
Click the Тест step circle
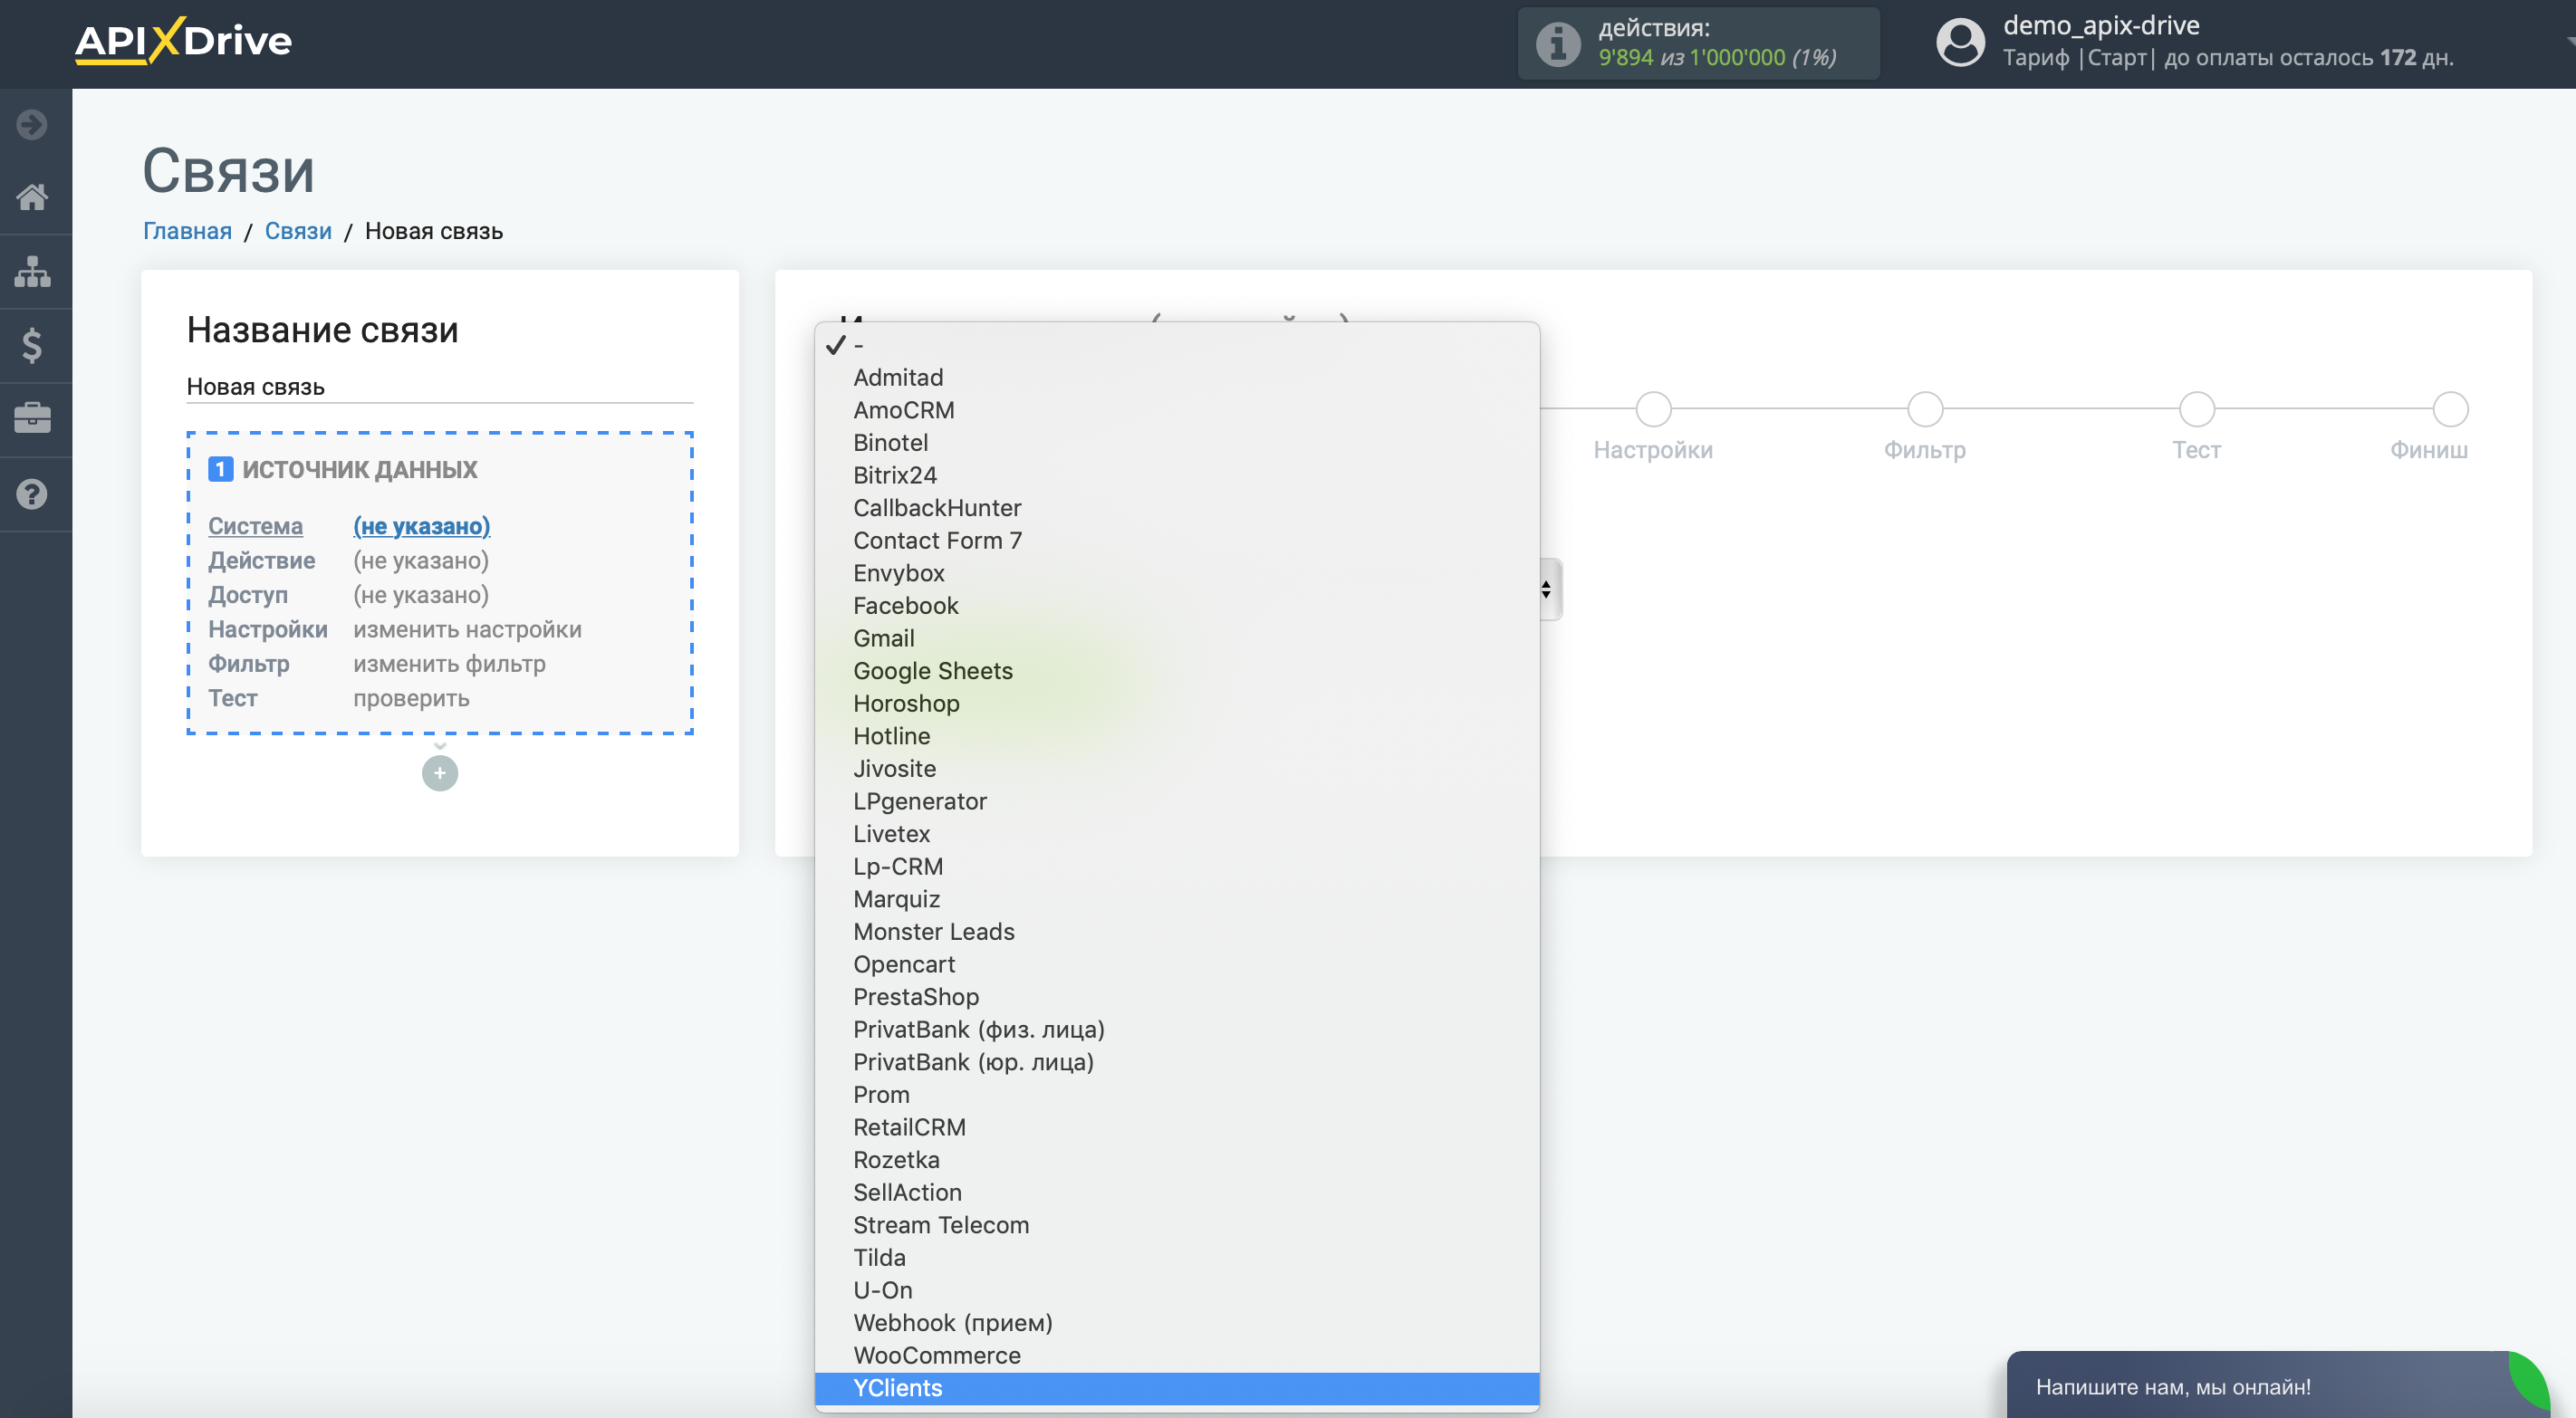(x=2197, y=409)
